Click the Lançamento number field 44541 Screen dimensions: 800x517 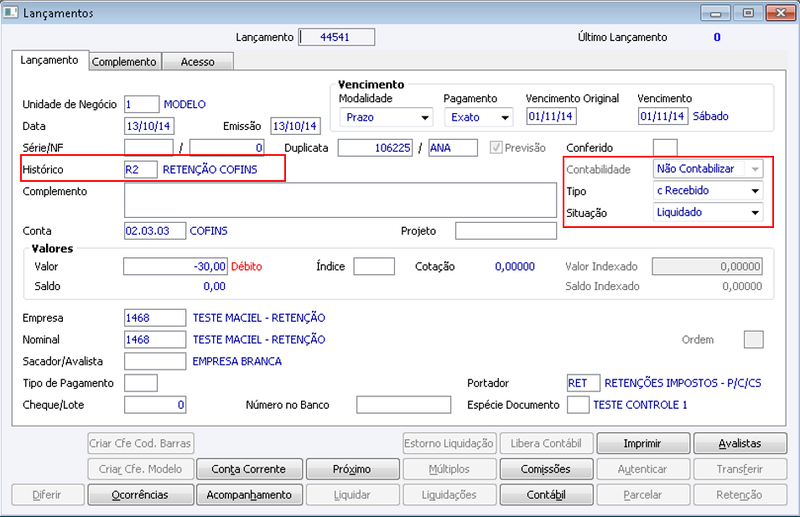[337, 37]
